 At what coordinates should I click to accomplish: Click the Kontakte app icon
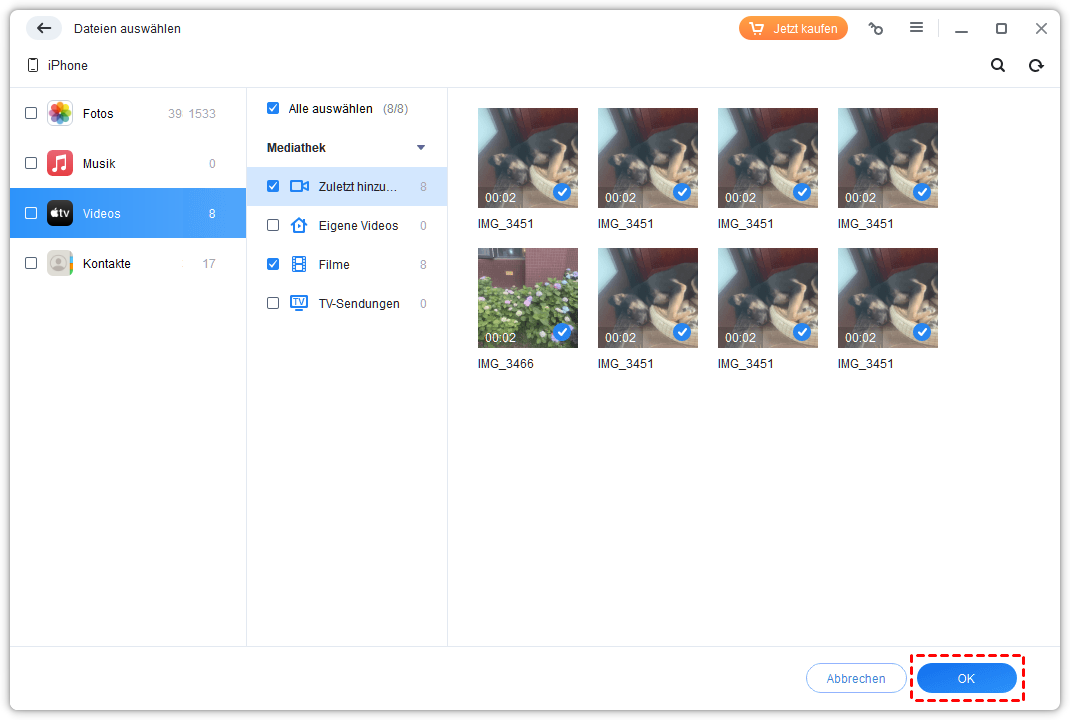point(60,263)
